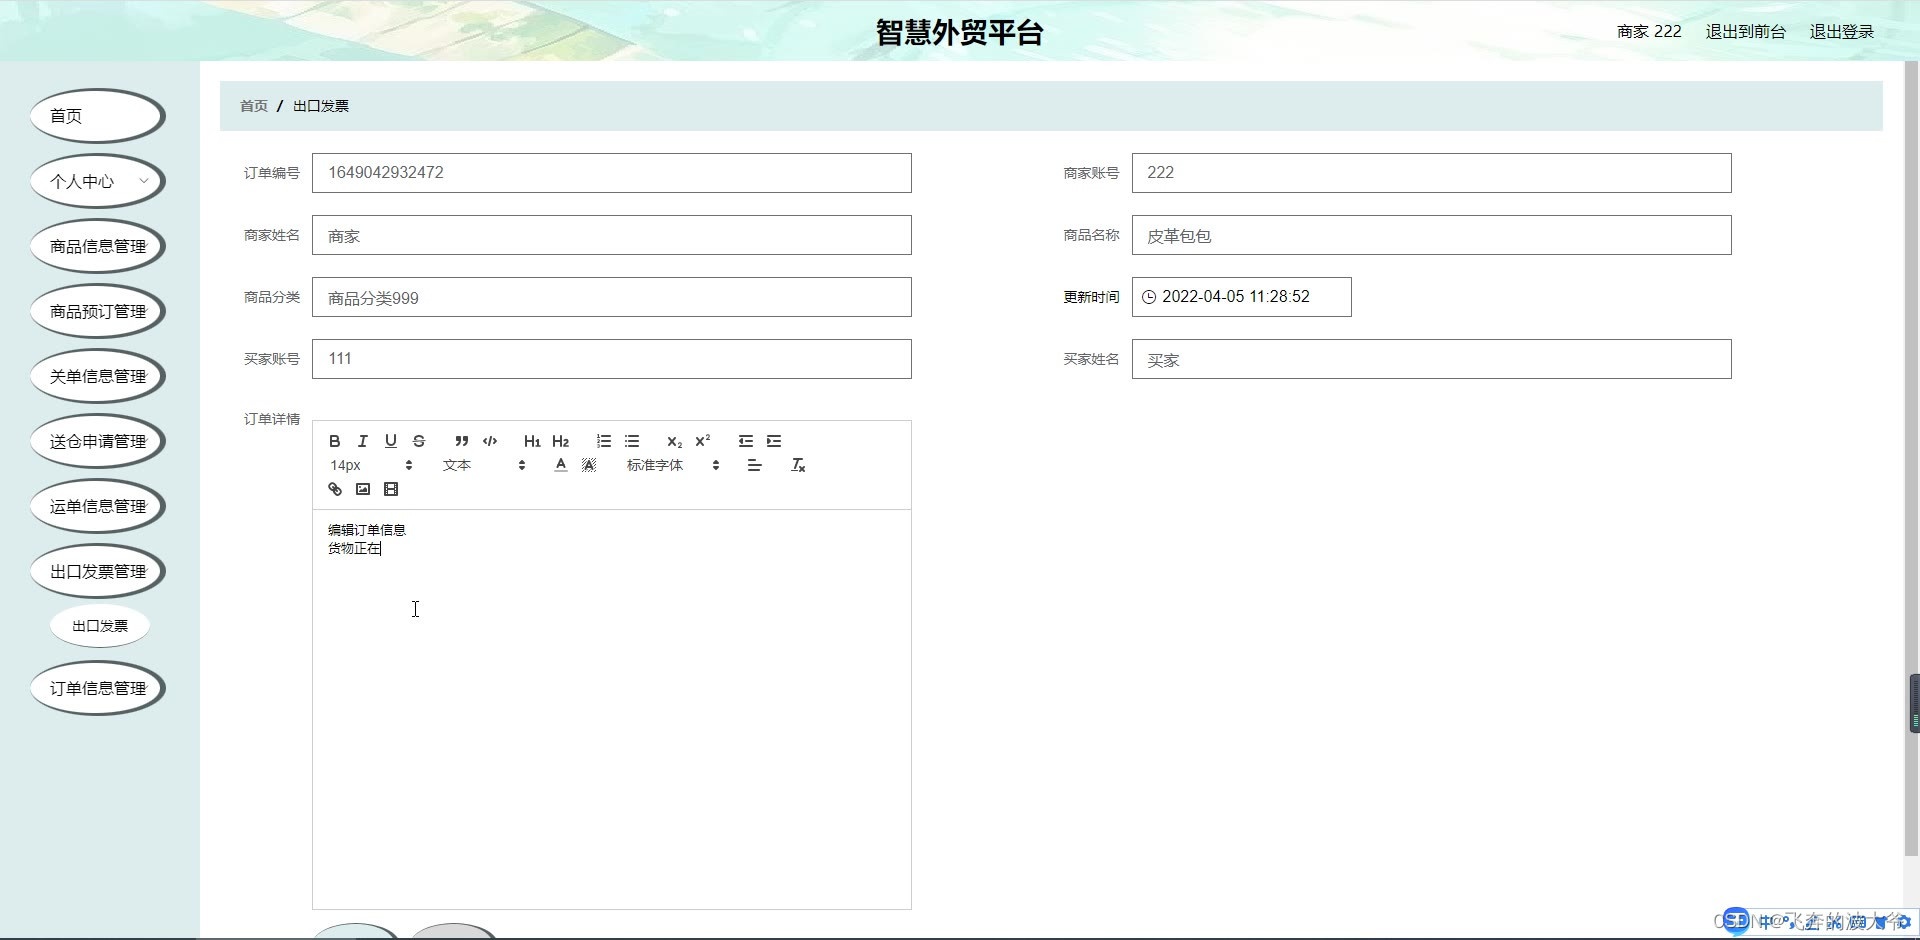
Task: Insert a hyperlink in the editor
Action: tap(335, 489)
